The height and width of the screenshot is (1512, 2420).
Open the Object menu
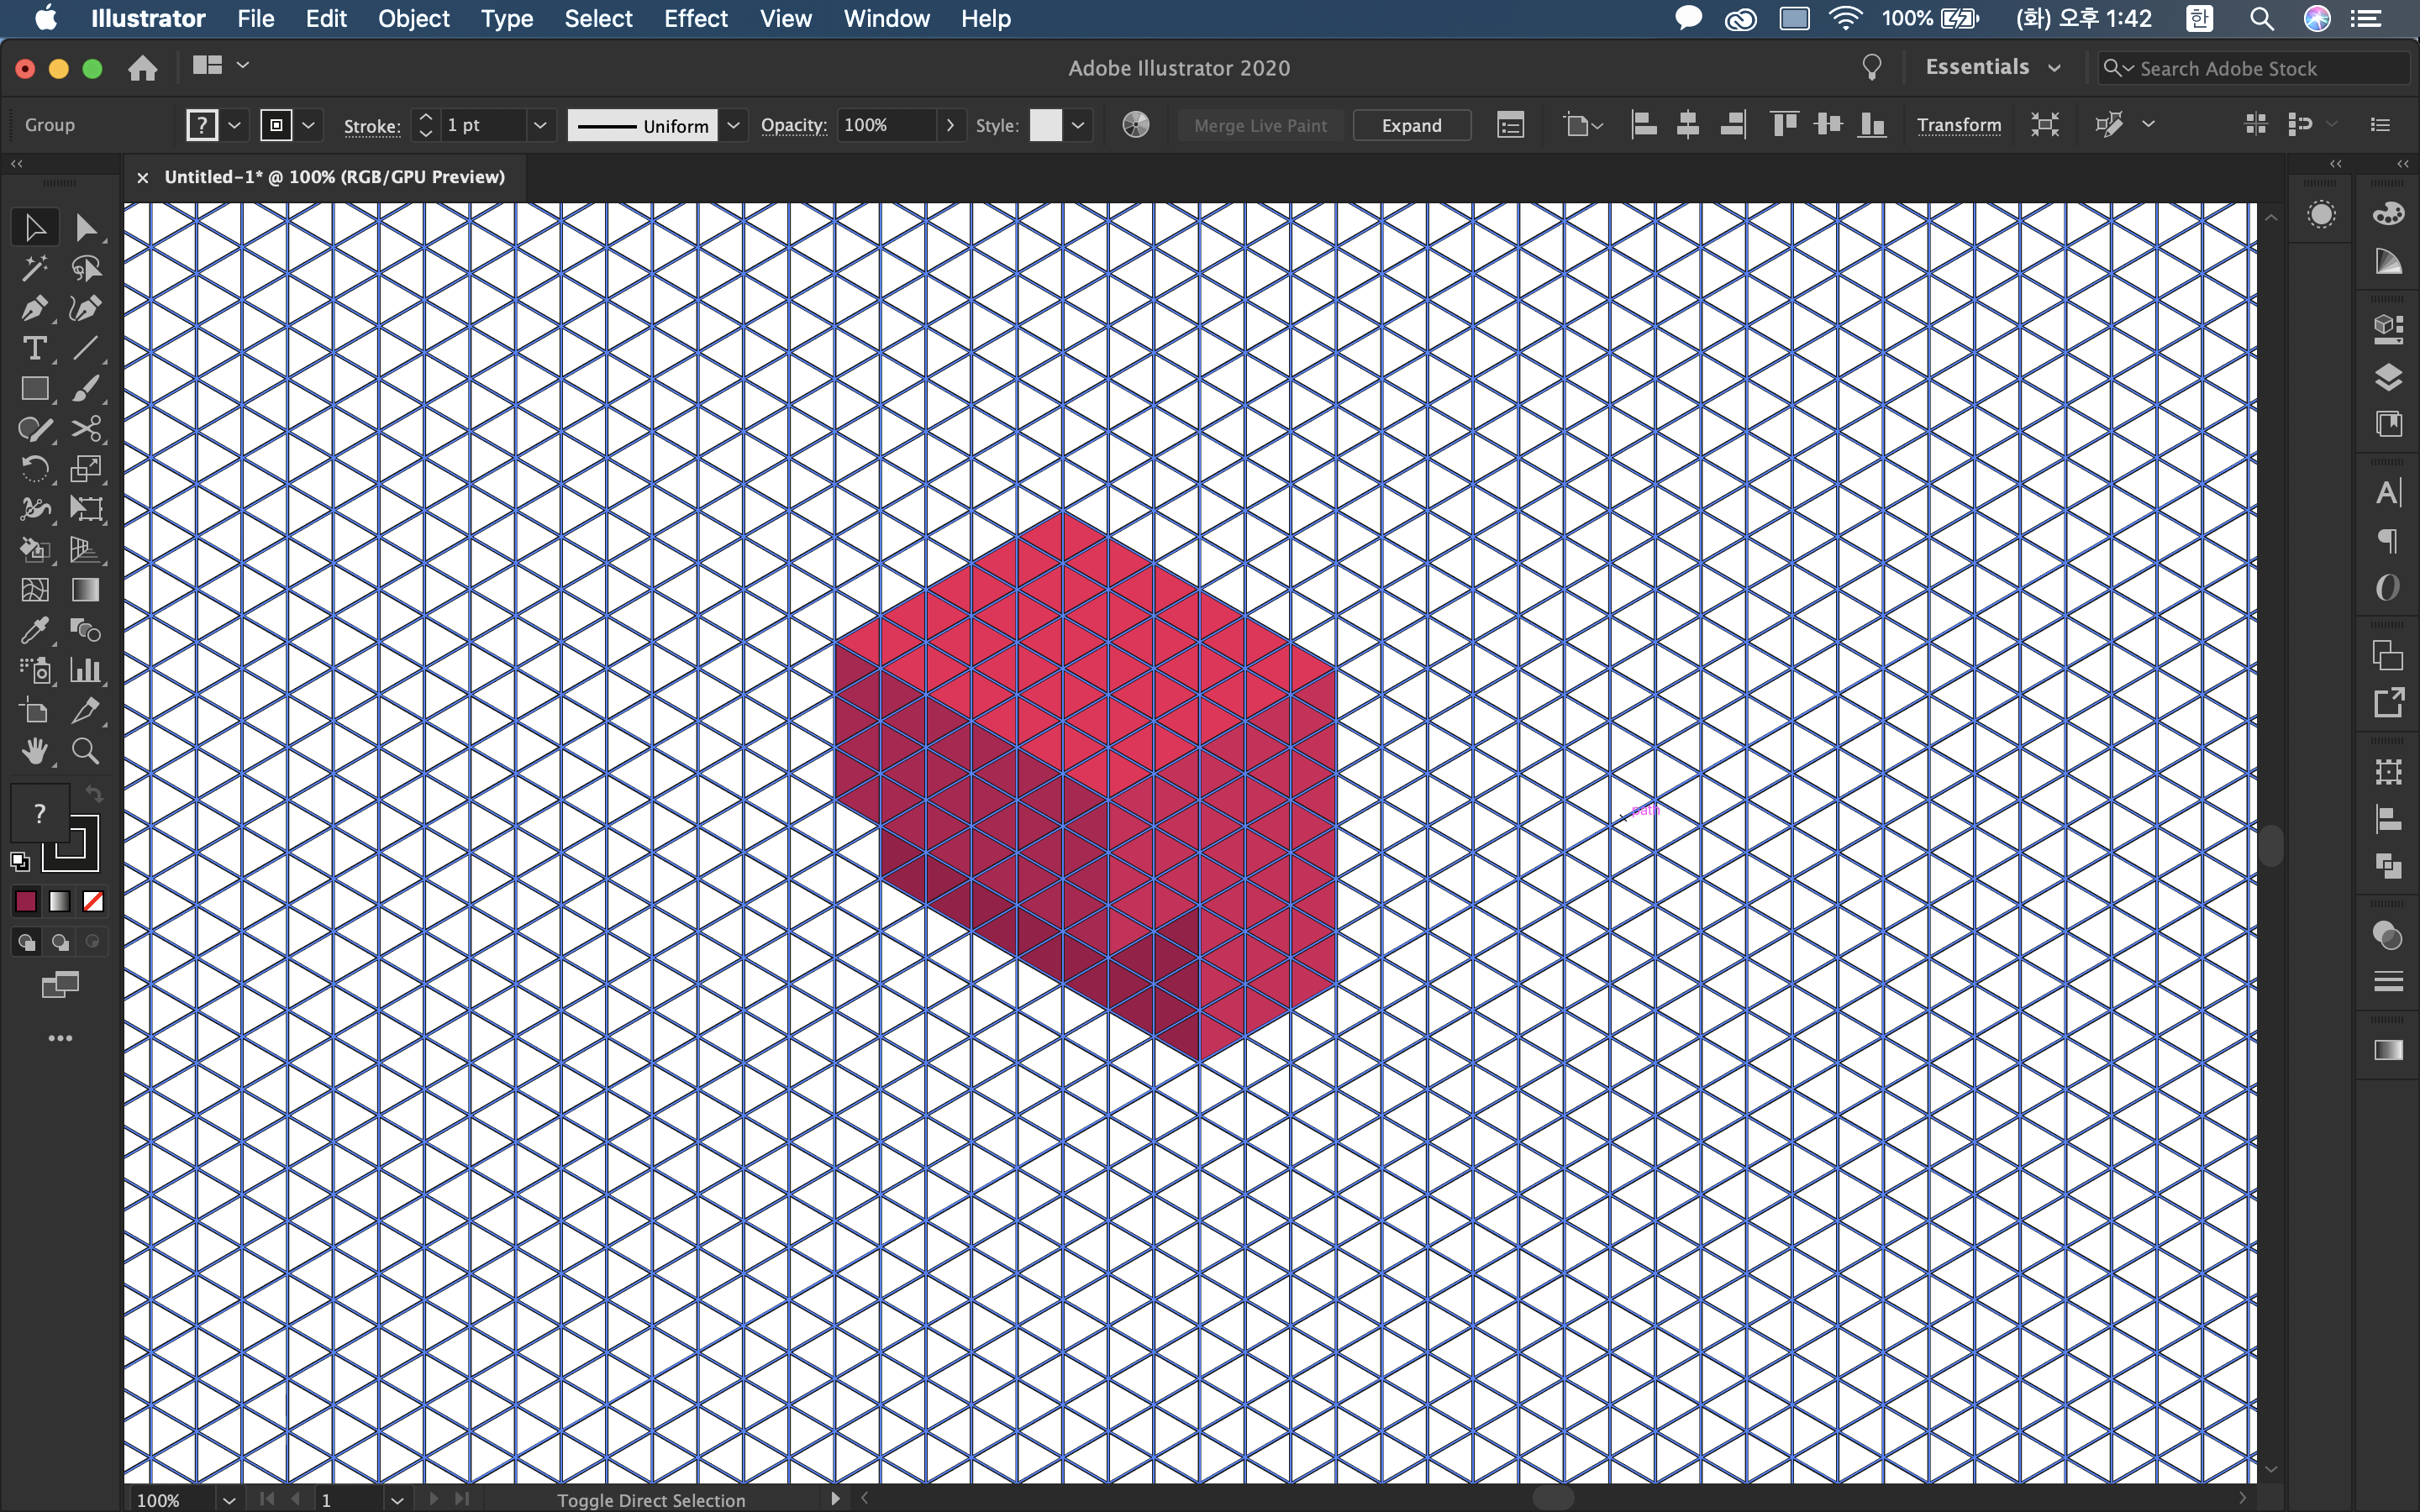tap(413, 18)
